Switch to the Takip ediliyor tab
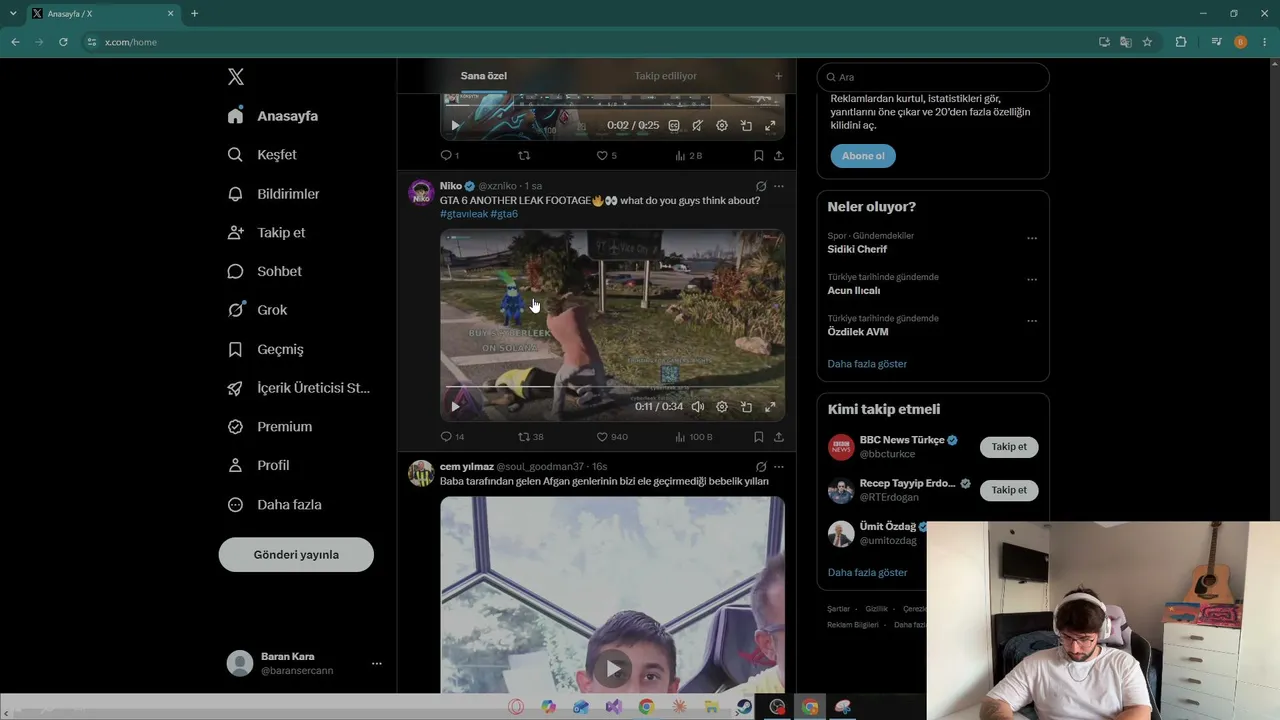 pos(665,76)
